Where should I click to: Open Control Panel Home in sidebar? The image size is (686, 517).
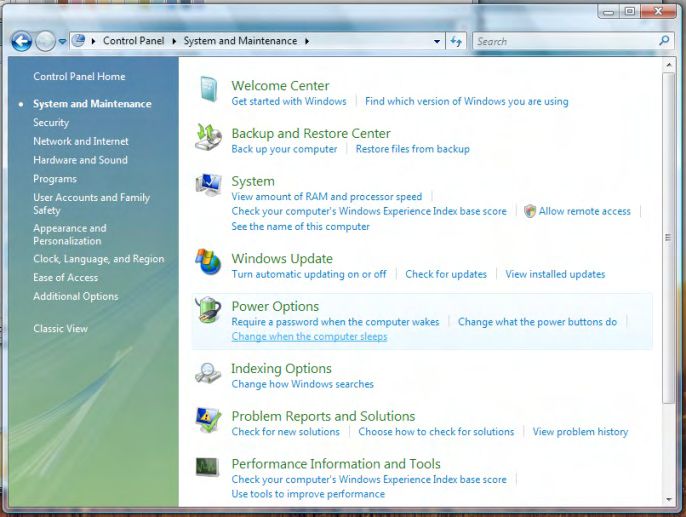click(x=79, y=77)
